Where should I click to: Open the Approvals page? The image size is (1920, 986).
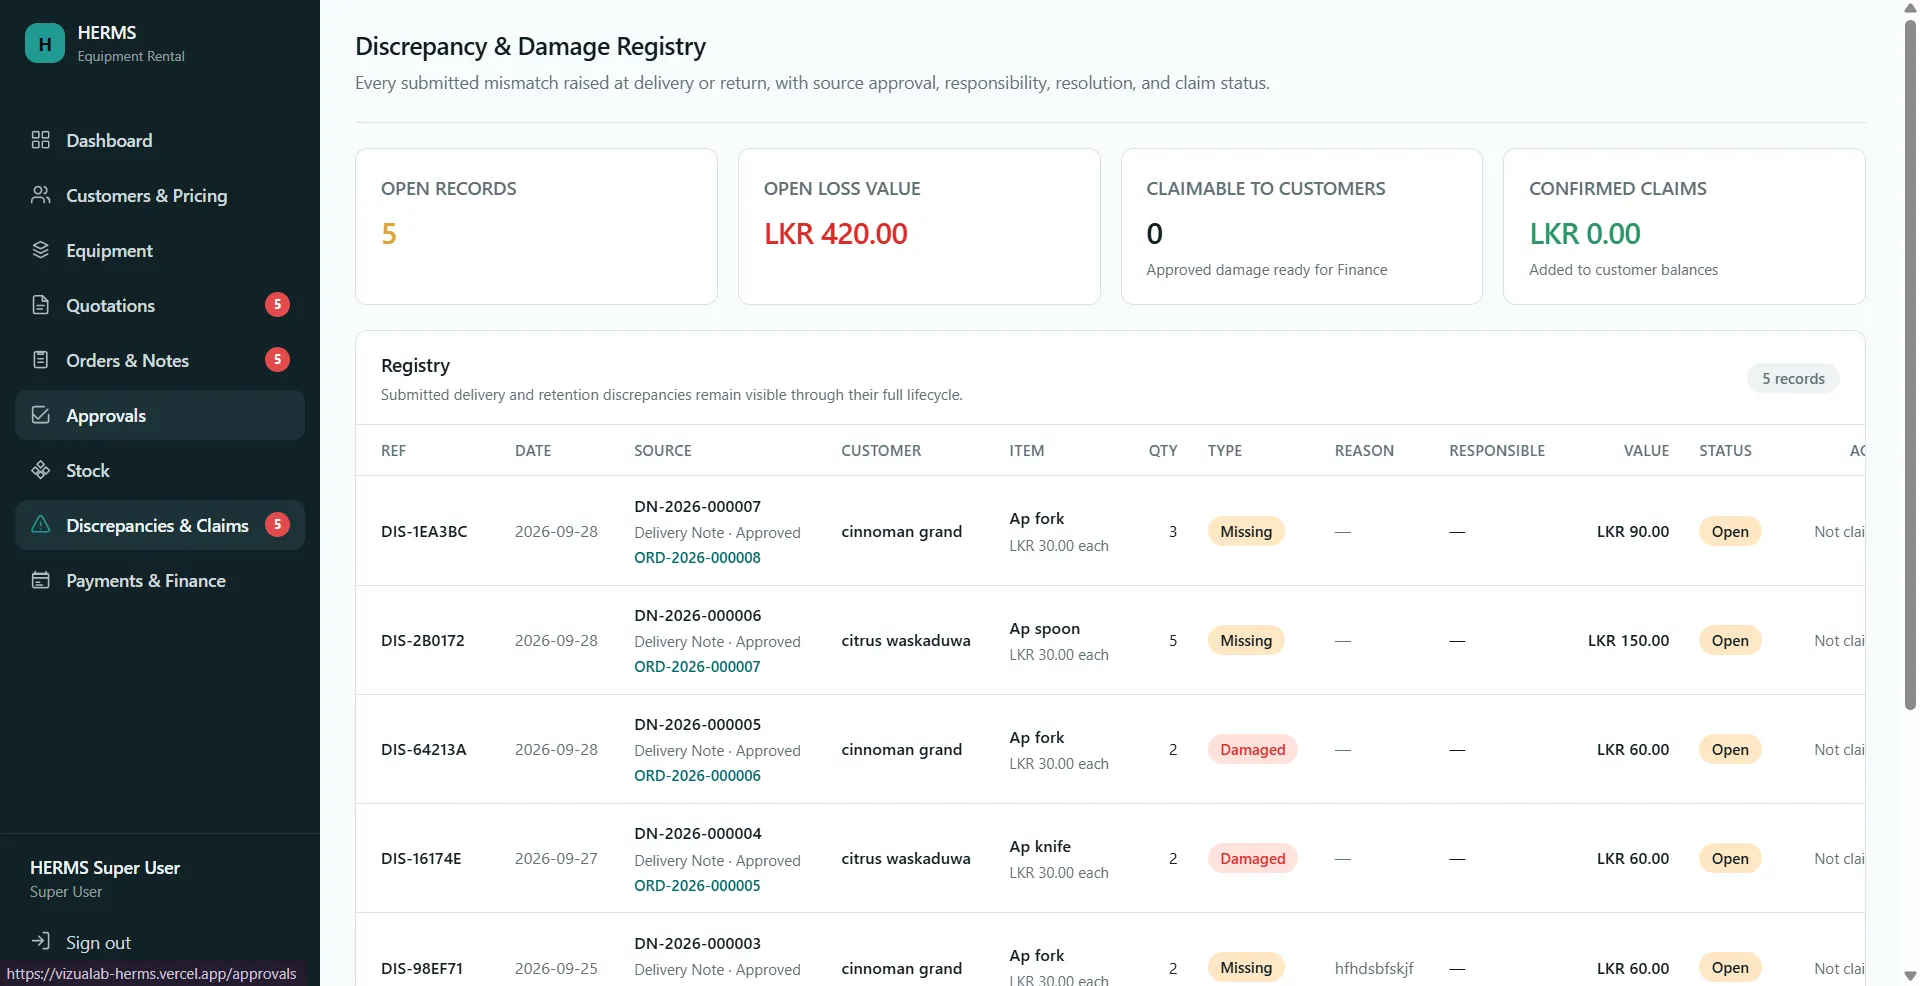pyautogui.click(x=160, y=415)
